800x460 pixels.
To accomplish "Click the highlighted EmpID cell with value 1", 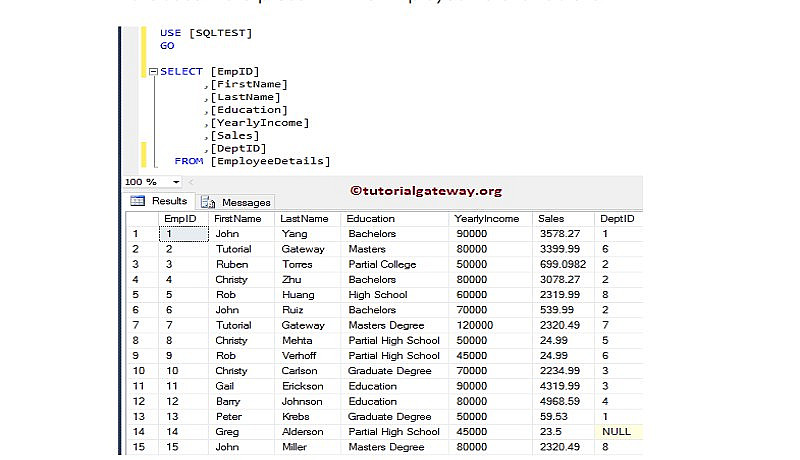I will [x=184, y=234].
